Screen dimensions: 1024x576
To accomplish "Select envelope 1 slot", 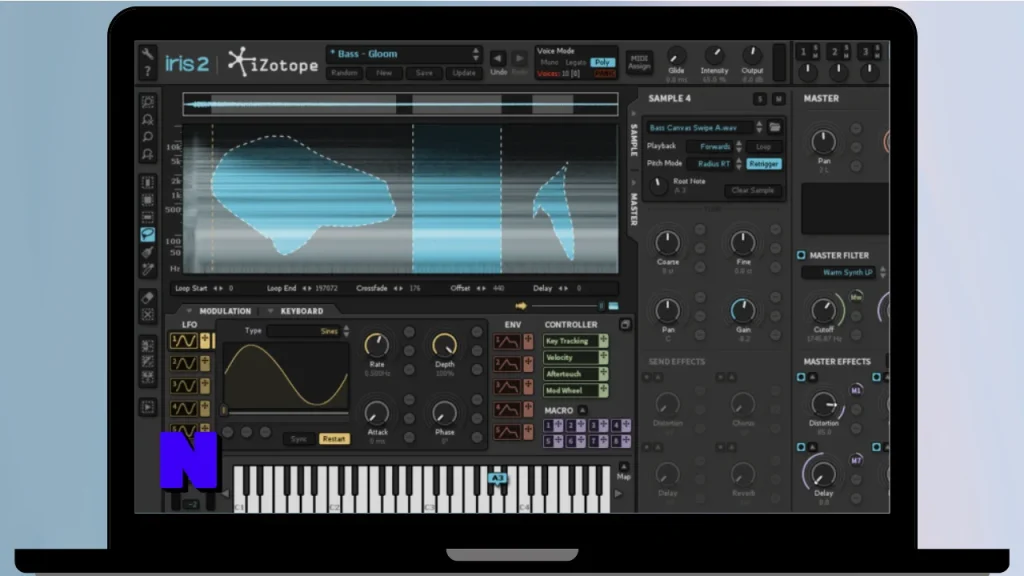I will [x=507, y=342].
